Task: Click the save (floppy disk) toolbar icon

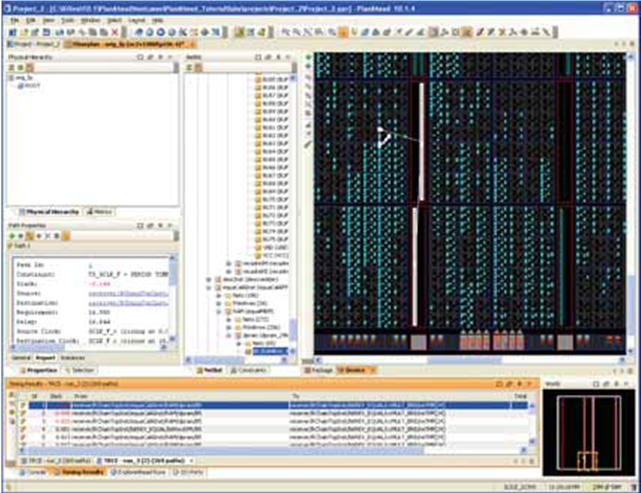Action: [x=47, y=32]
